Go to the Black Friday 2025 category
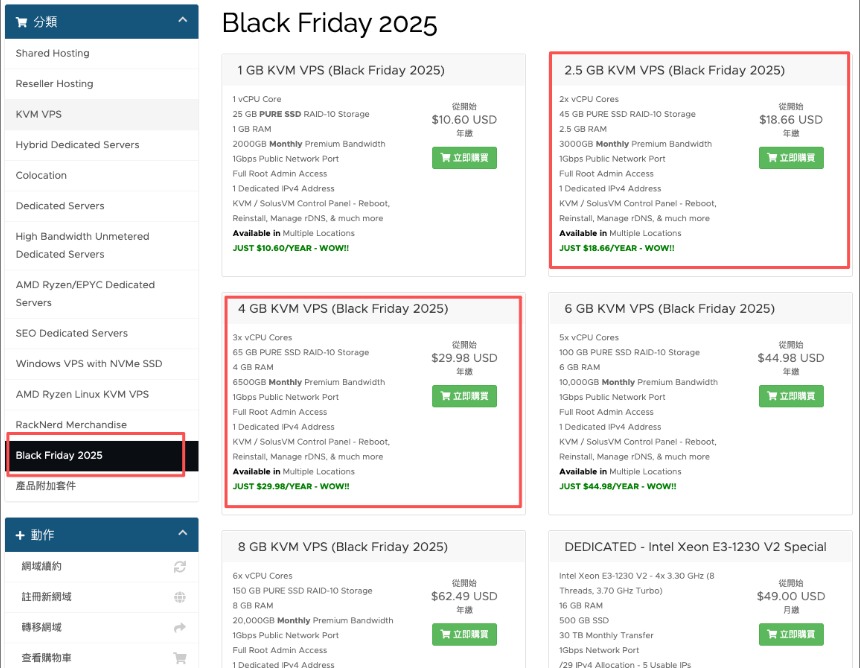This screenshot has width=860, height=668. tap(59, 456)
